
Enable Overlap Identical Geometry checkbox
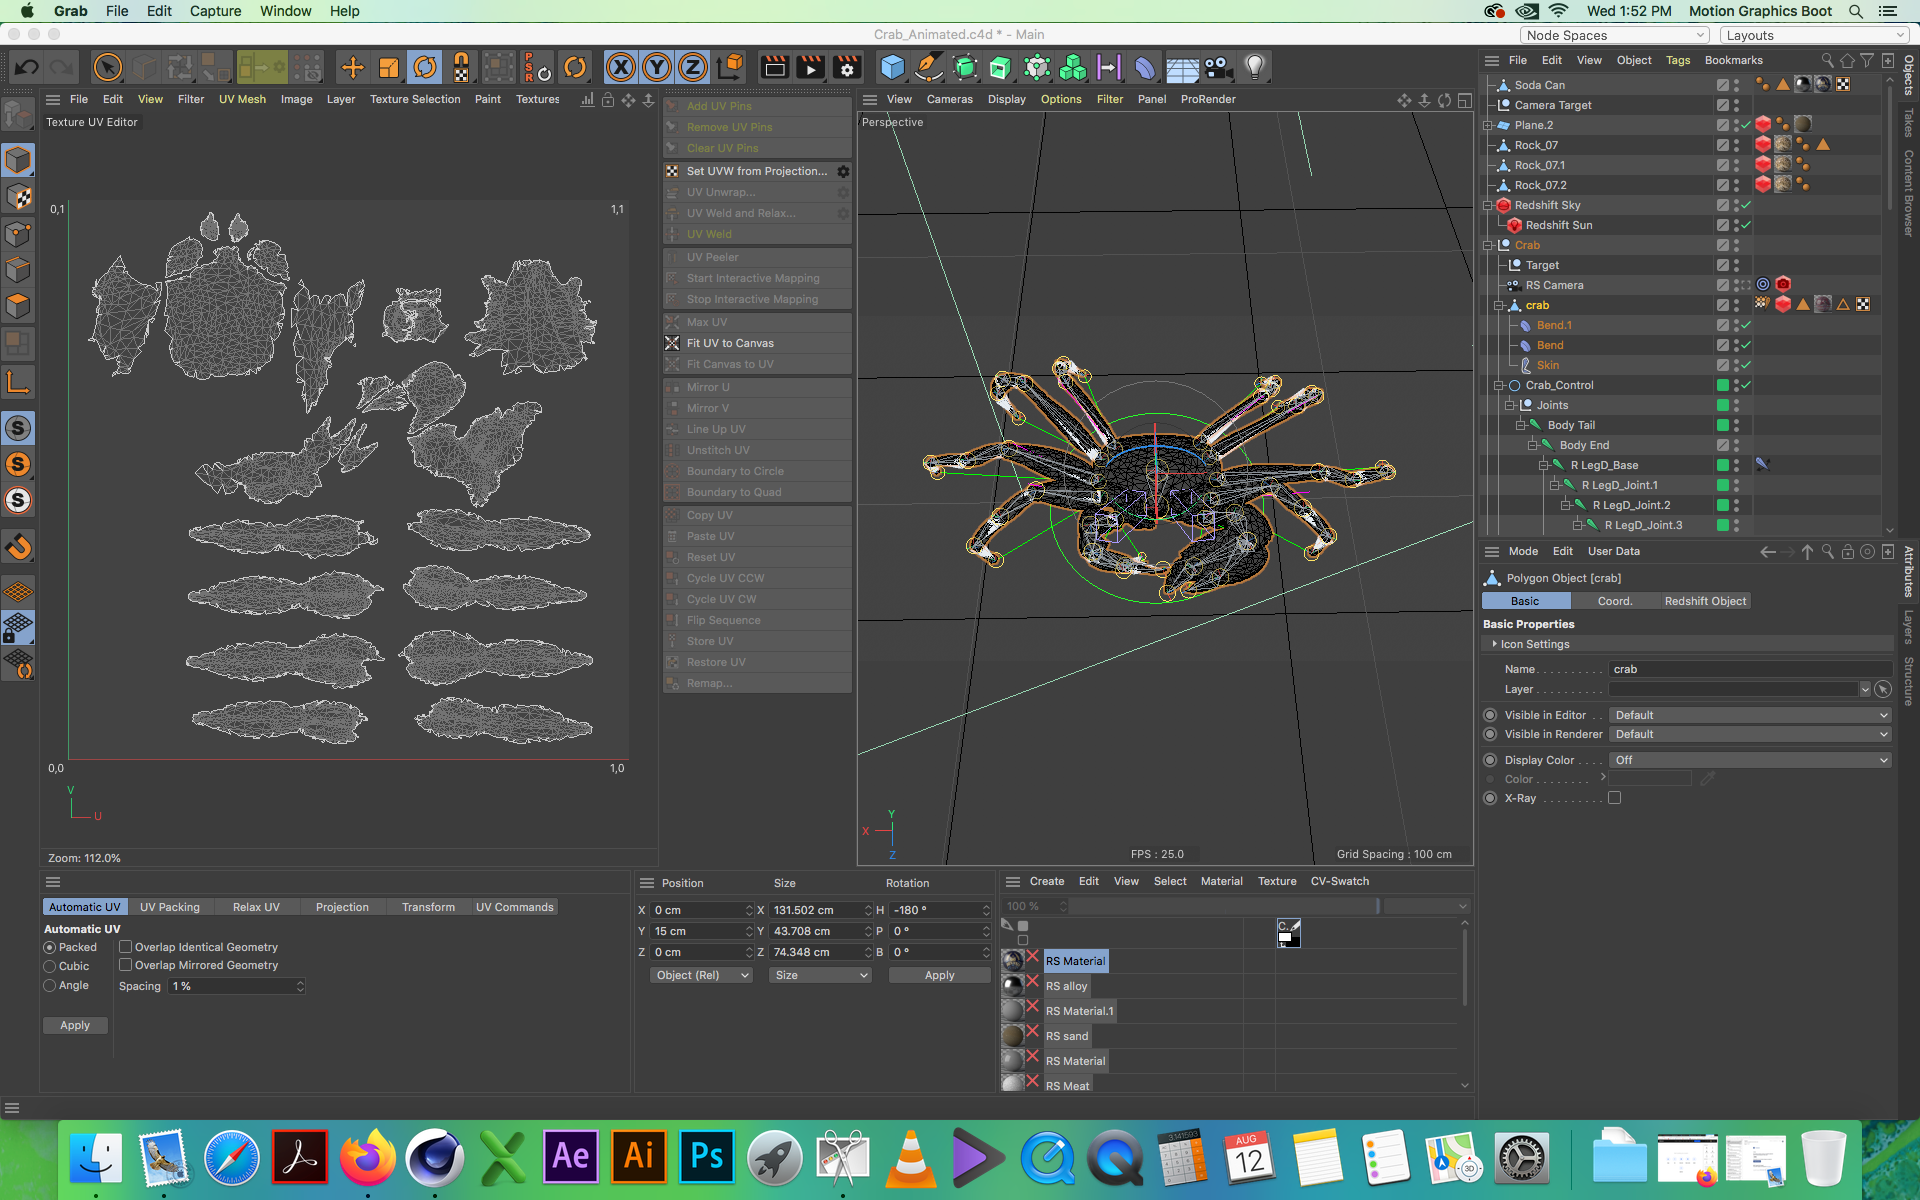point(126,946)
